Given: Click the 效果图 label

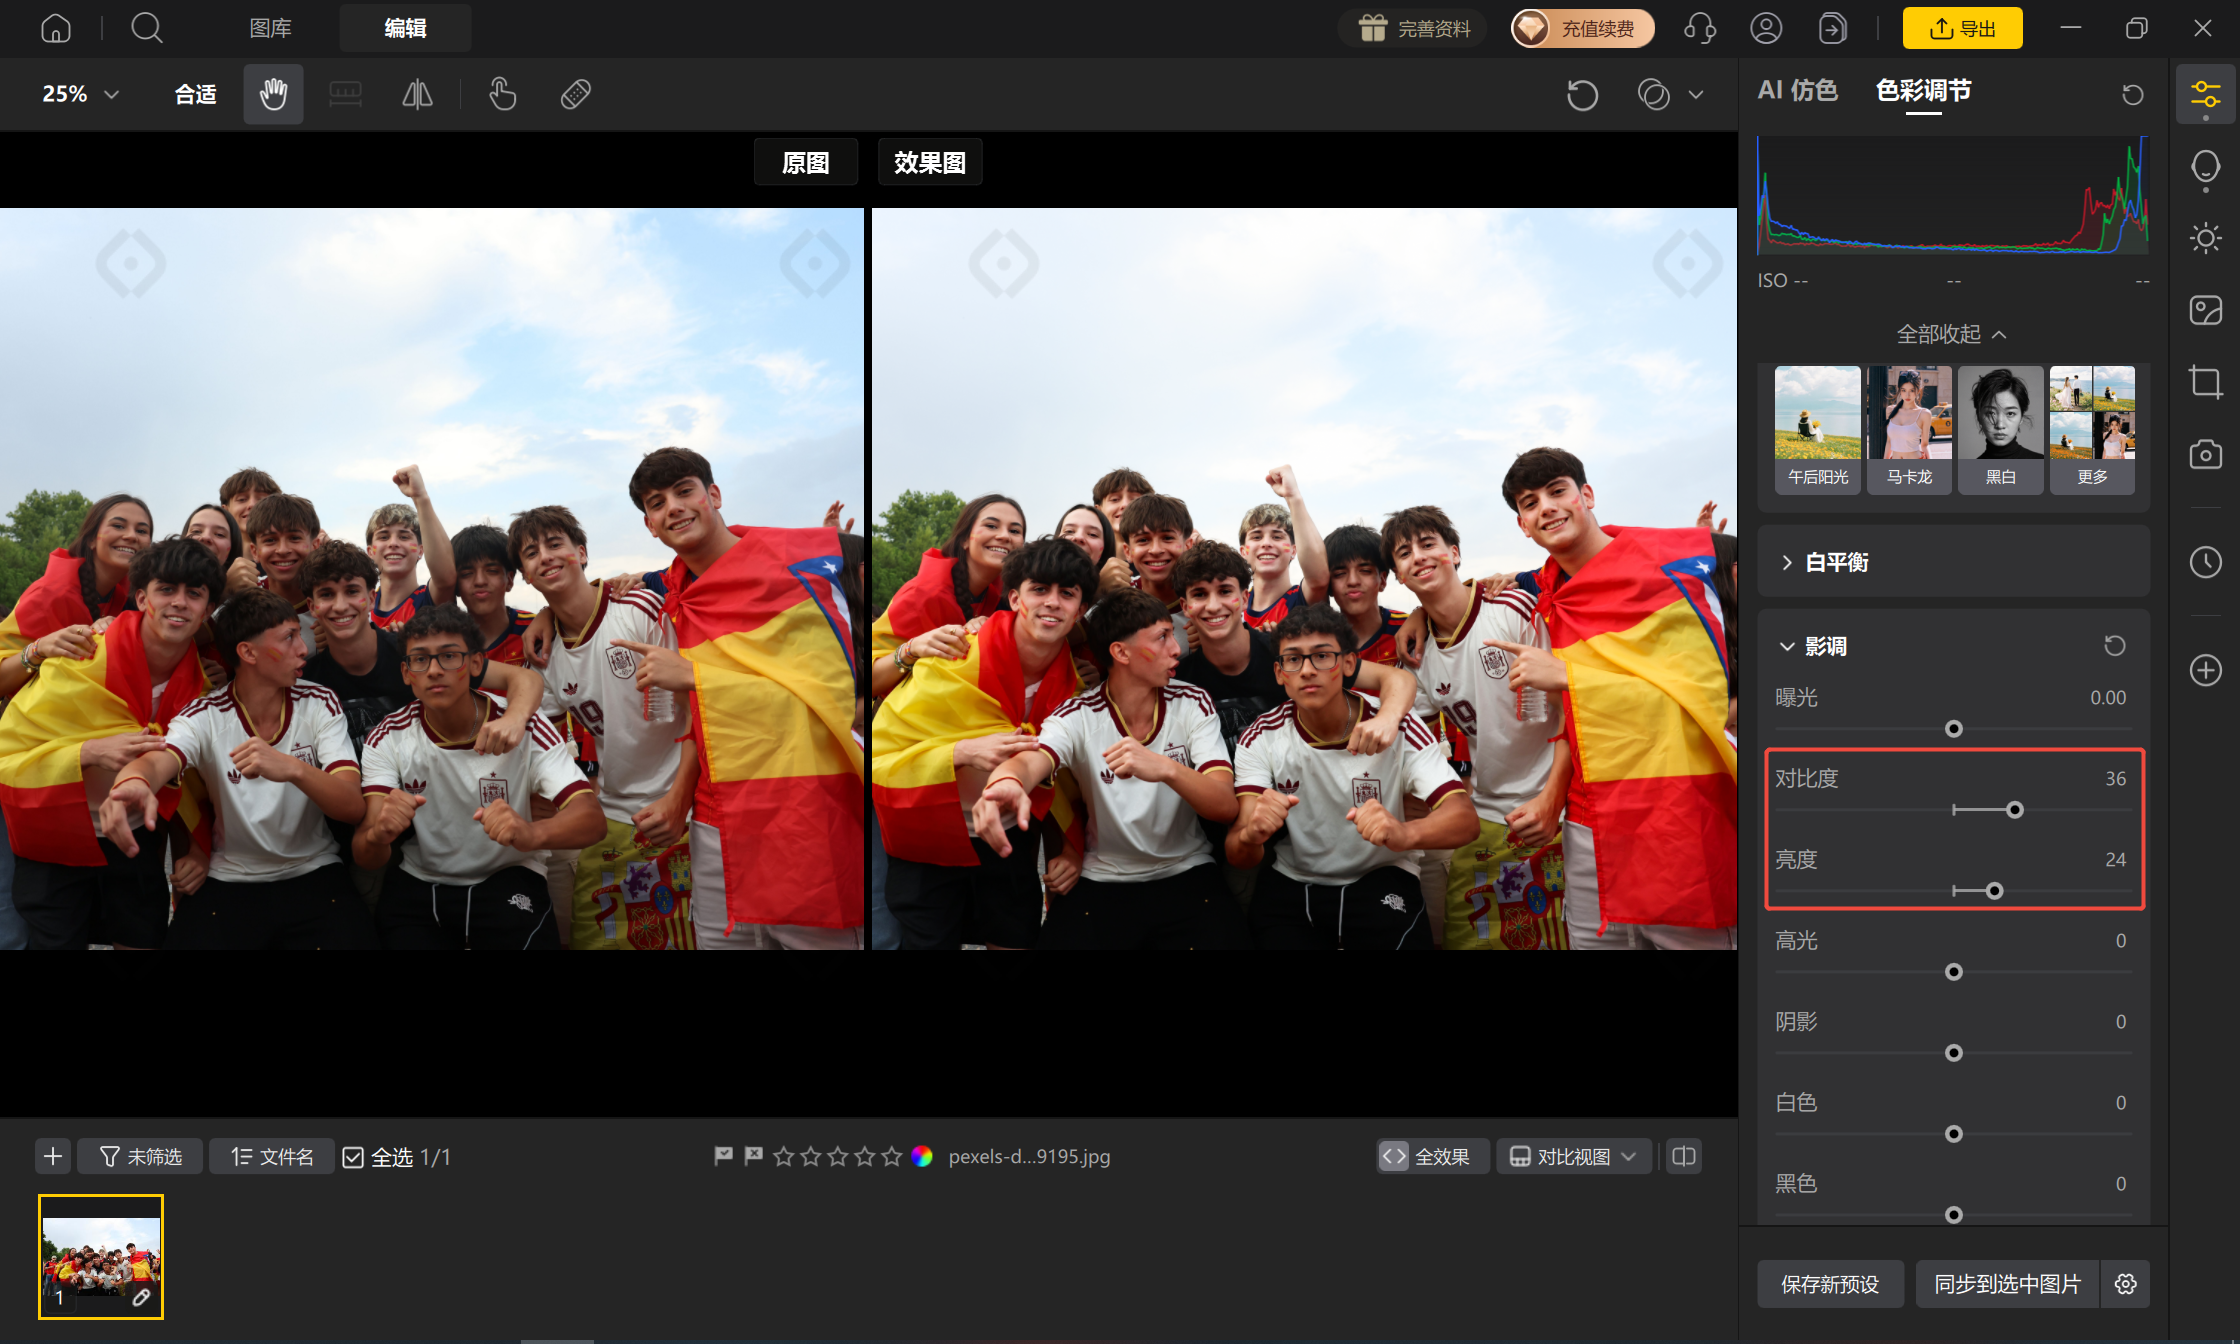Looking at the screenshot, I should click(x=930, y=162).
